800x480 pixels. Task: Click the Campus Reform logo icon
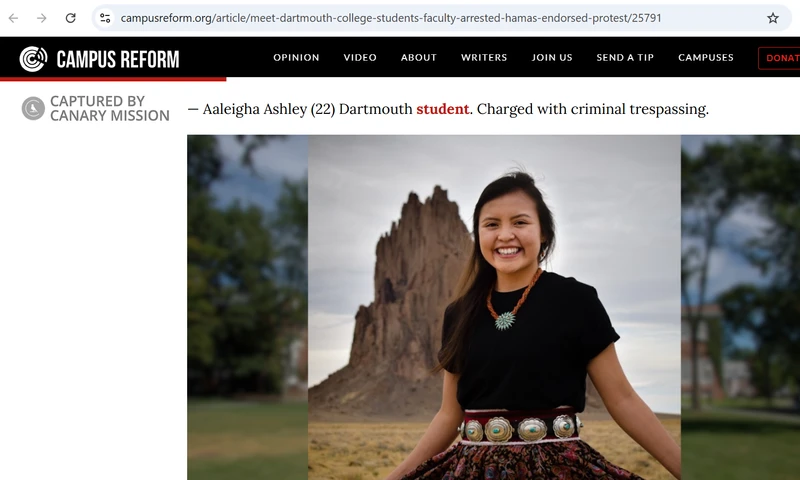tap(33, 59)
